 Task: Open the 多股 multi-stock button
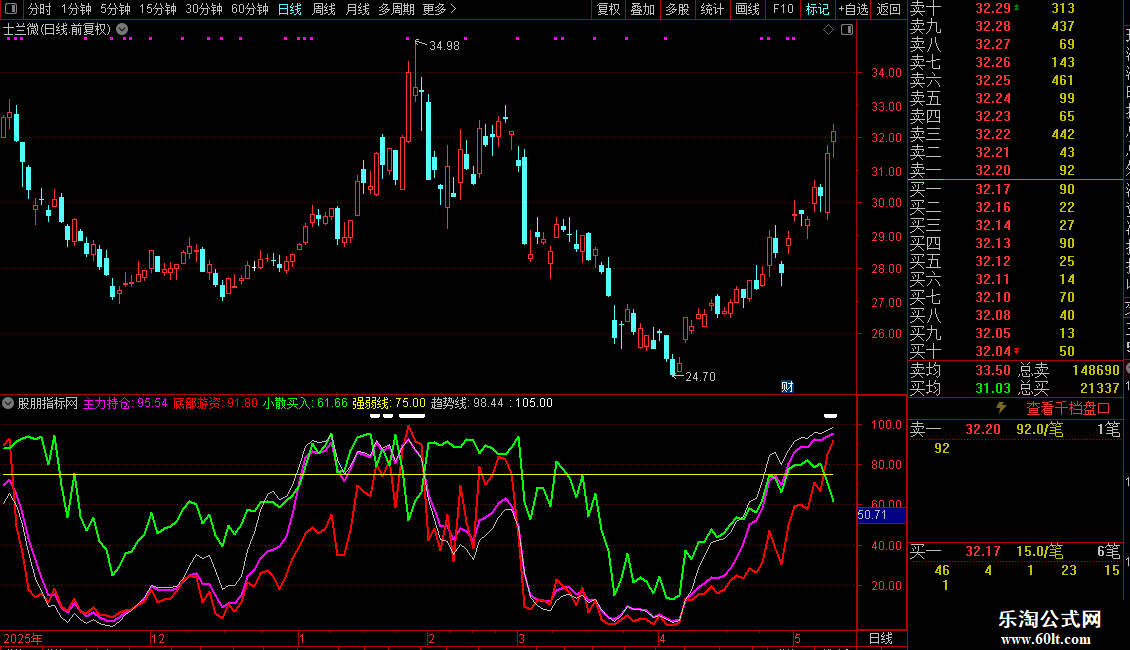coord(677,9)
